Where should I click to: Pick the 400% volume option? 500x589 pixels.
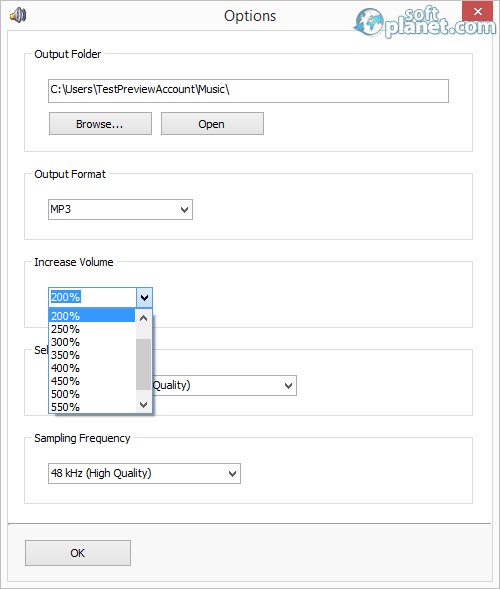[92, 368]
